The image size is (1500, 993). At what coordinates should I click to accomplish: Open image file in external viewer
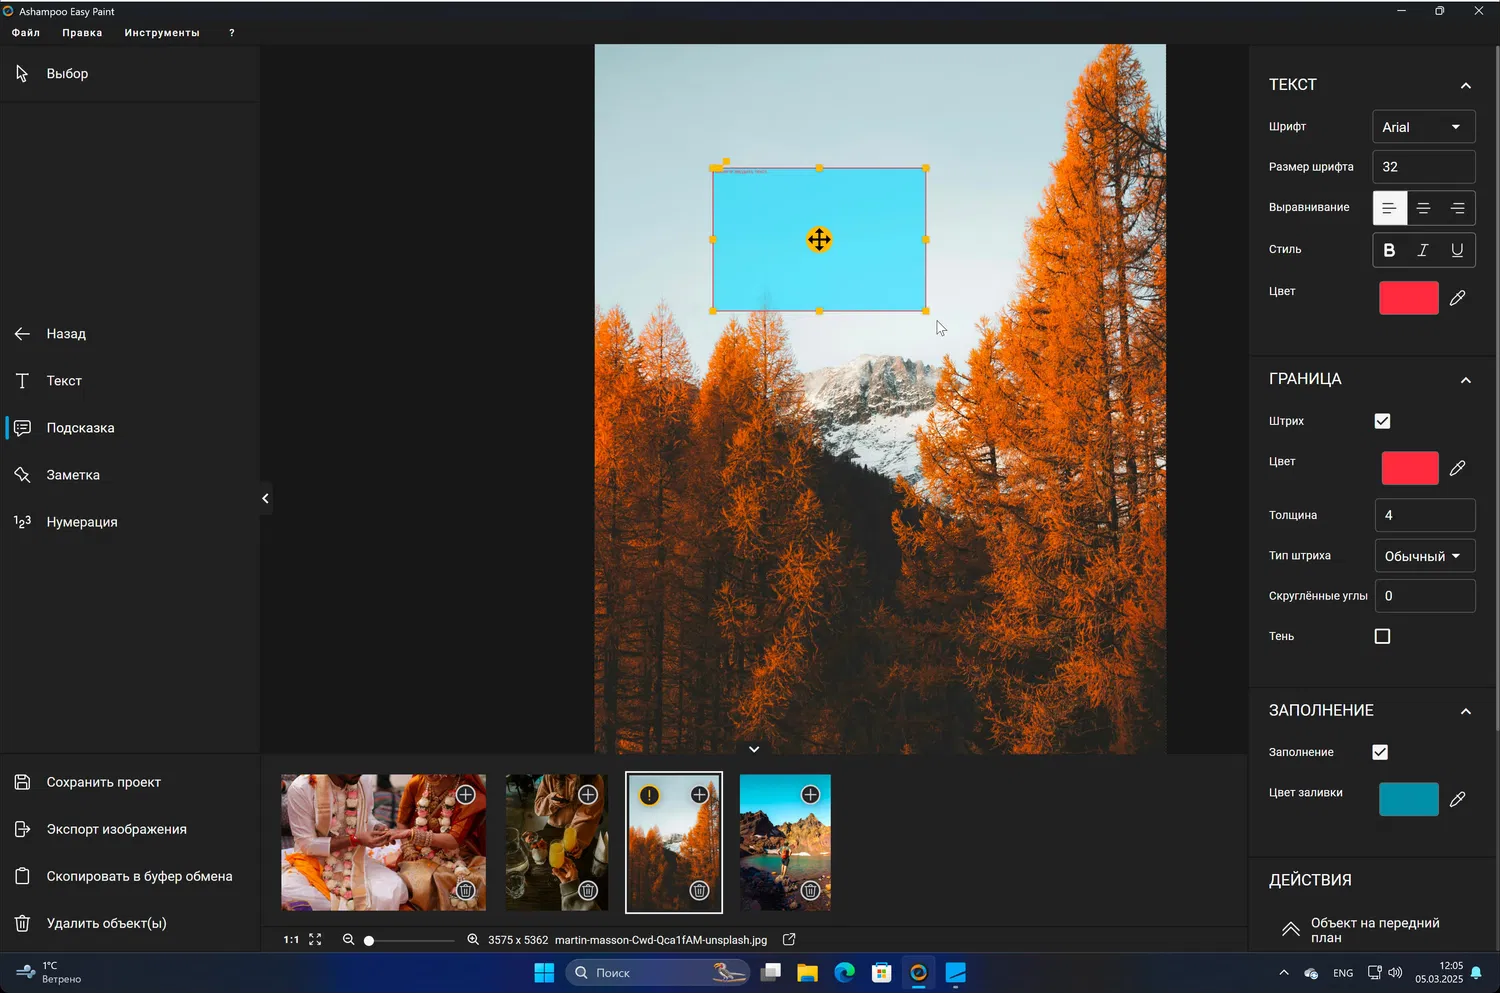789,940
